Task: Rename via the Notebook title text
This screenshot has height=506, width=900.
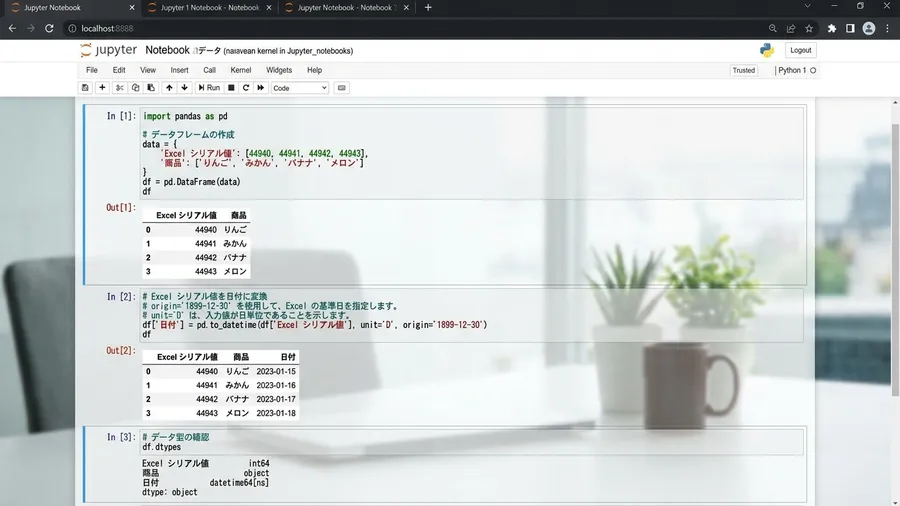Action: [167, 50]
